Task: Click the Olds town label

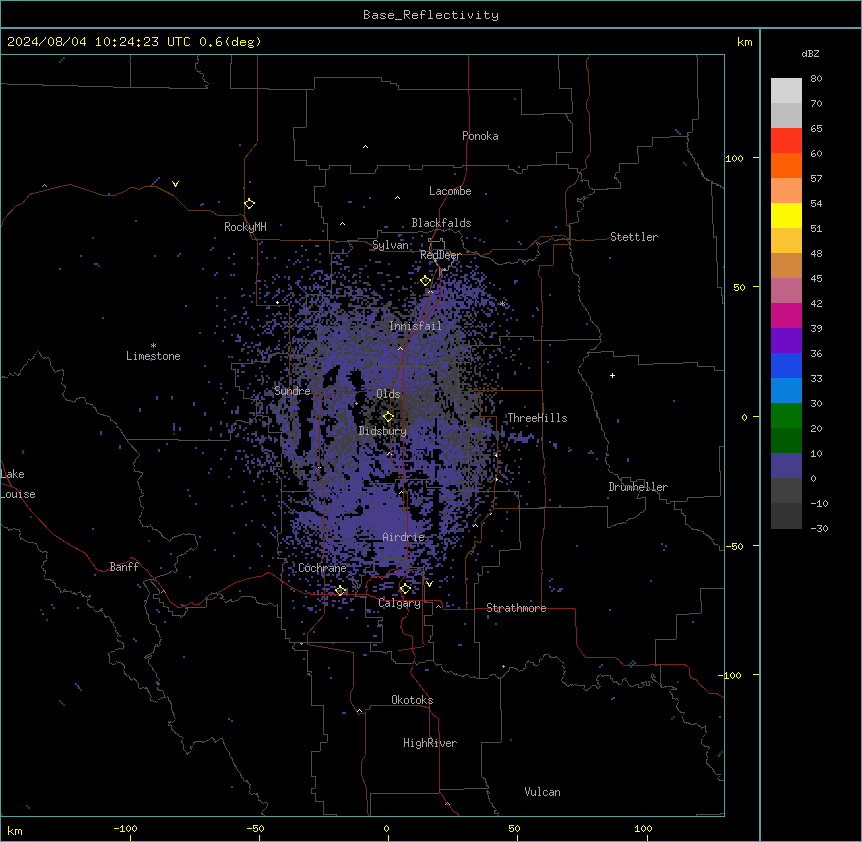Action: (388, 394)
